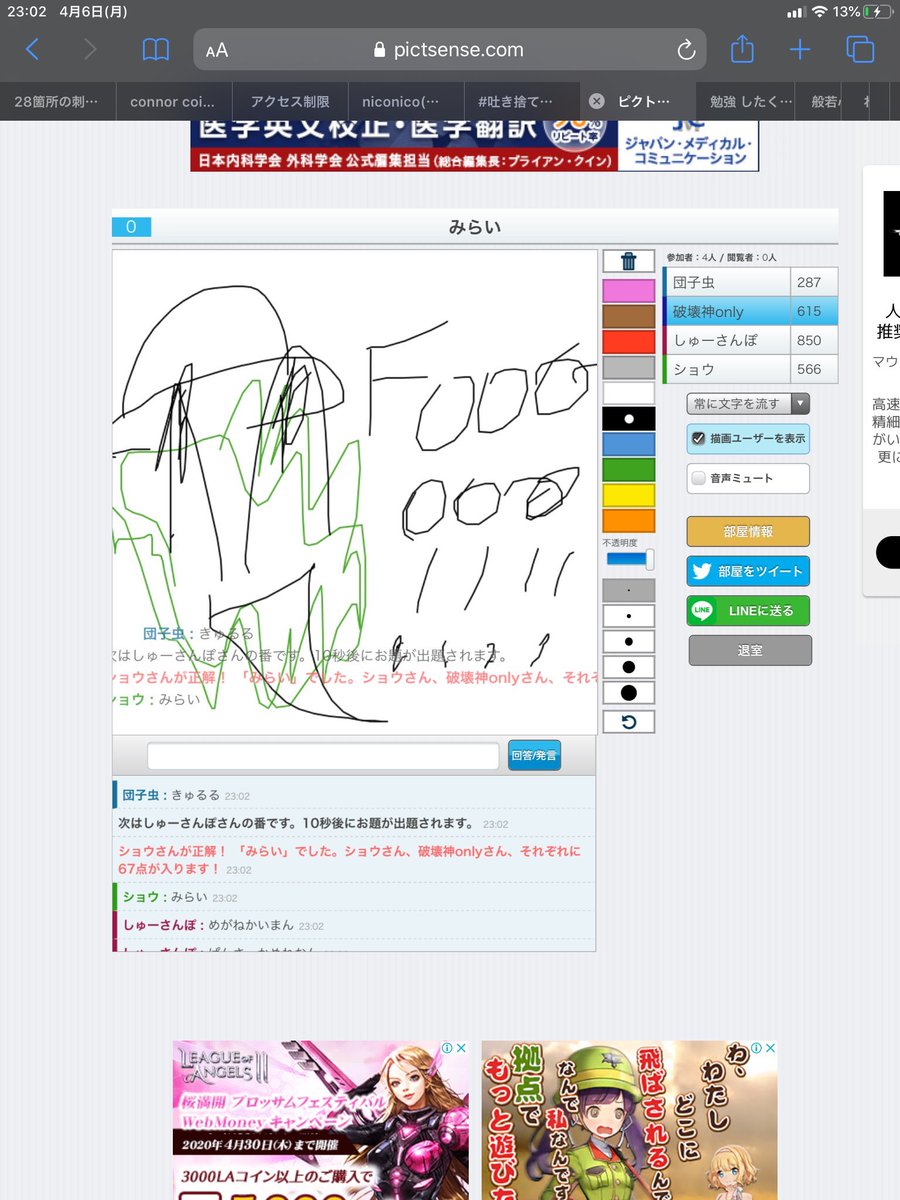The image size is (900, 1200).
Task: Select the blue color swatch
Action: pyautogui.click(x=628, y=444)
